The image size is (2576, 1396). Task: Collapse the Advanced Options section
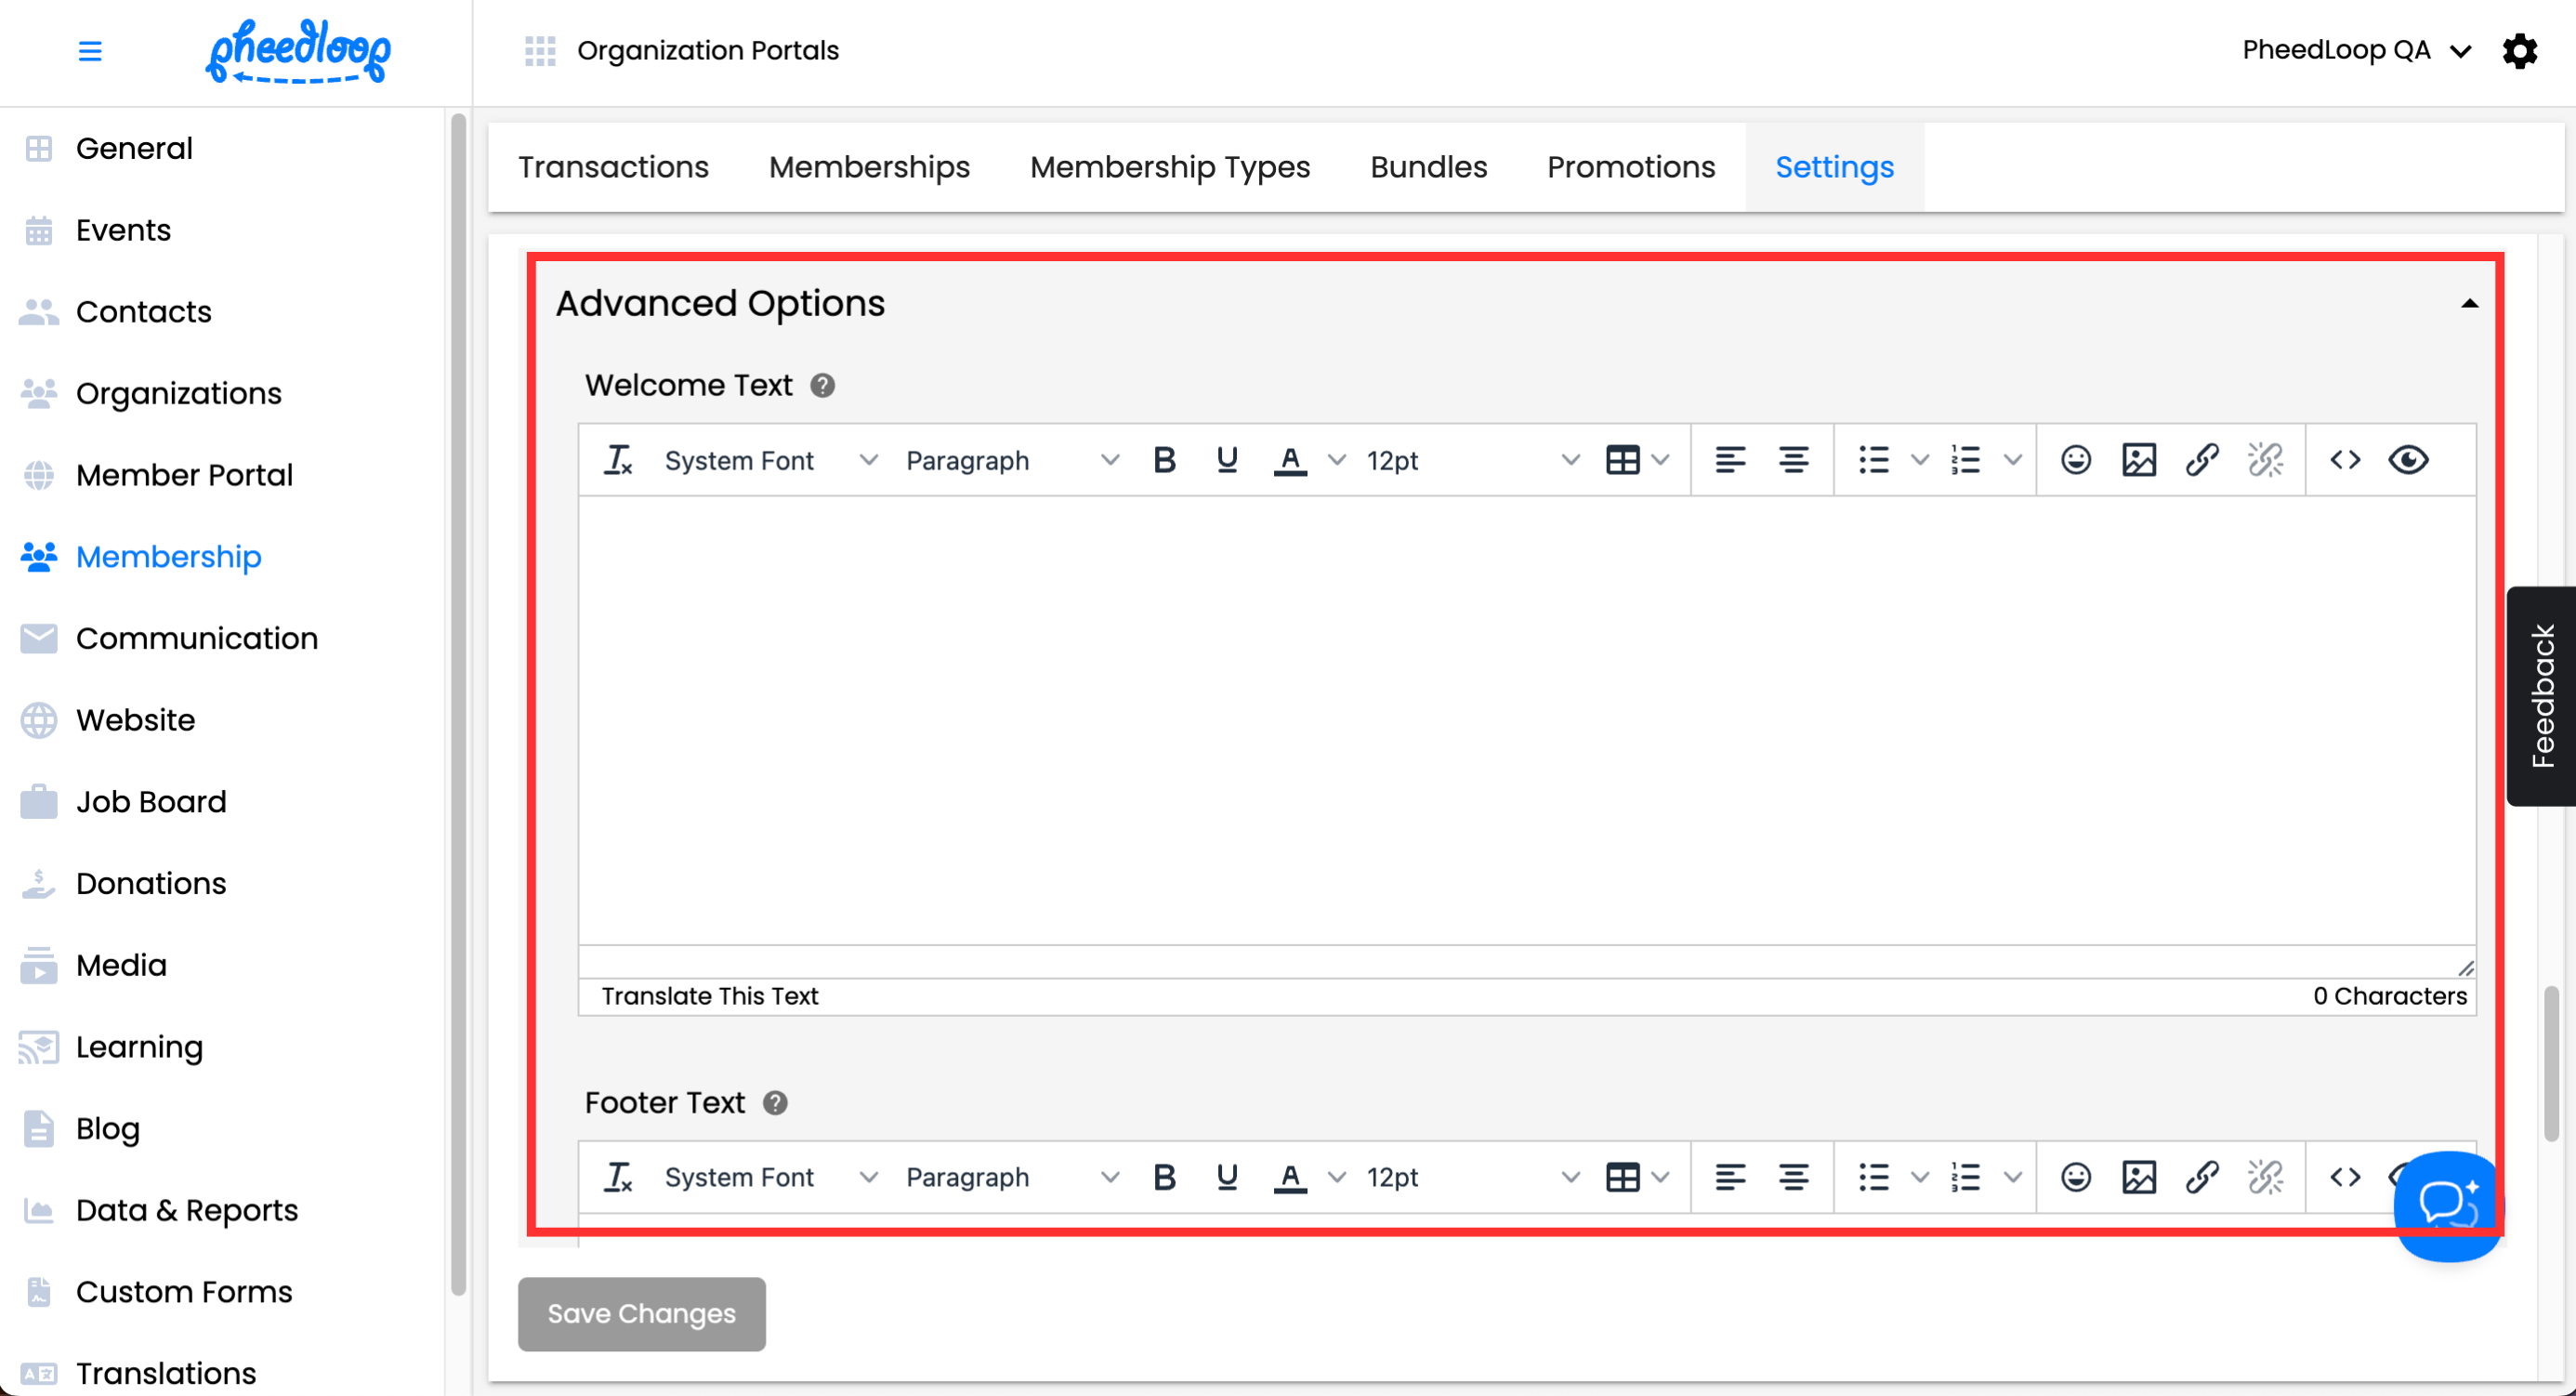(2469, 304)
